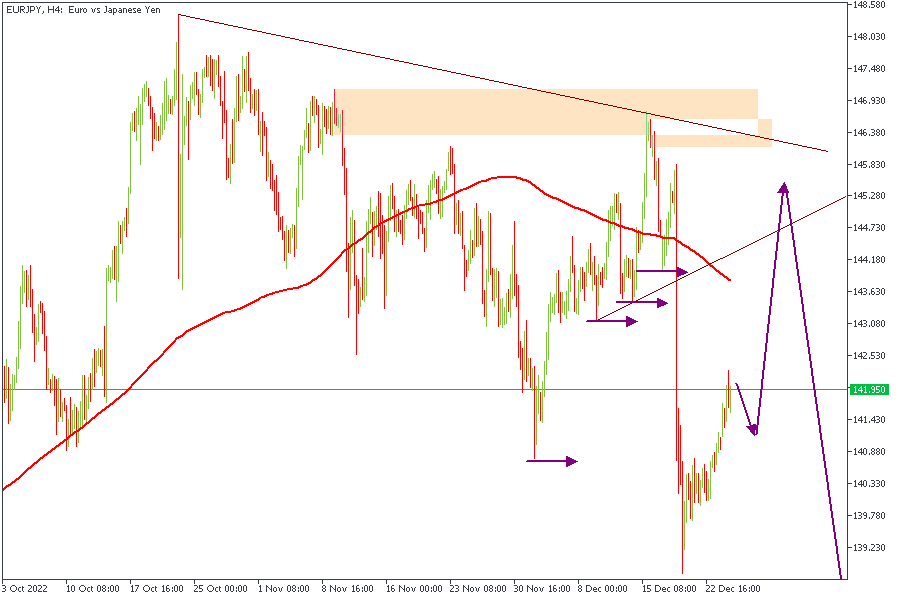Select the 15 Dec 08:00 time label
This screenshot has height=600, width=900.
[x=668, y=589]
